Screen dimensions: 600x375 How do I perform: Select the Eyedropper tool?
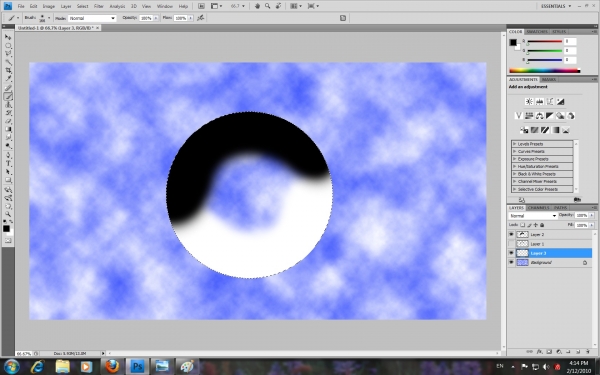[x=8, y=79]
